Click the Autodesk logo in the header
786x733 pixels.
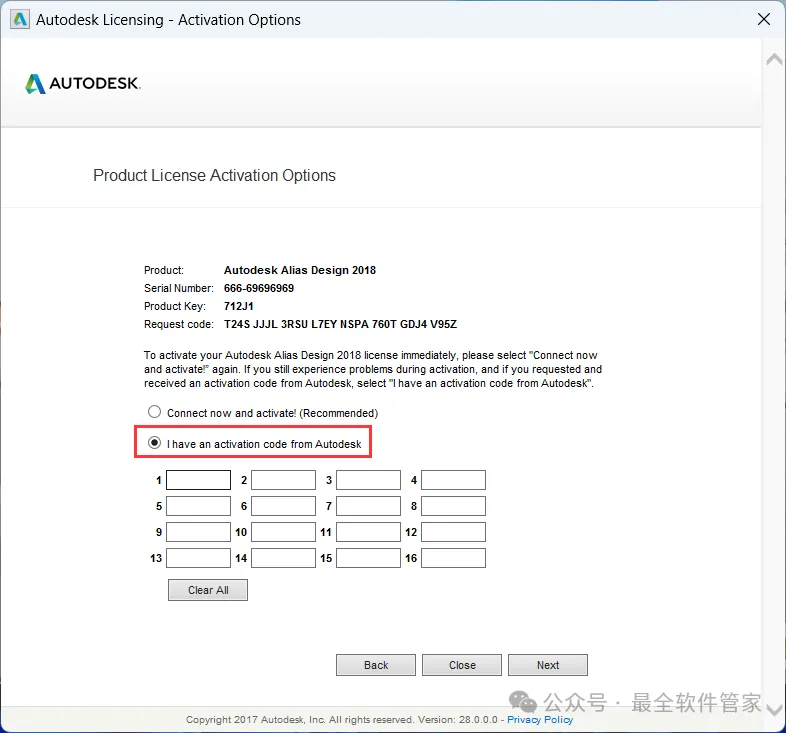(83, 83)
